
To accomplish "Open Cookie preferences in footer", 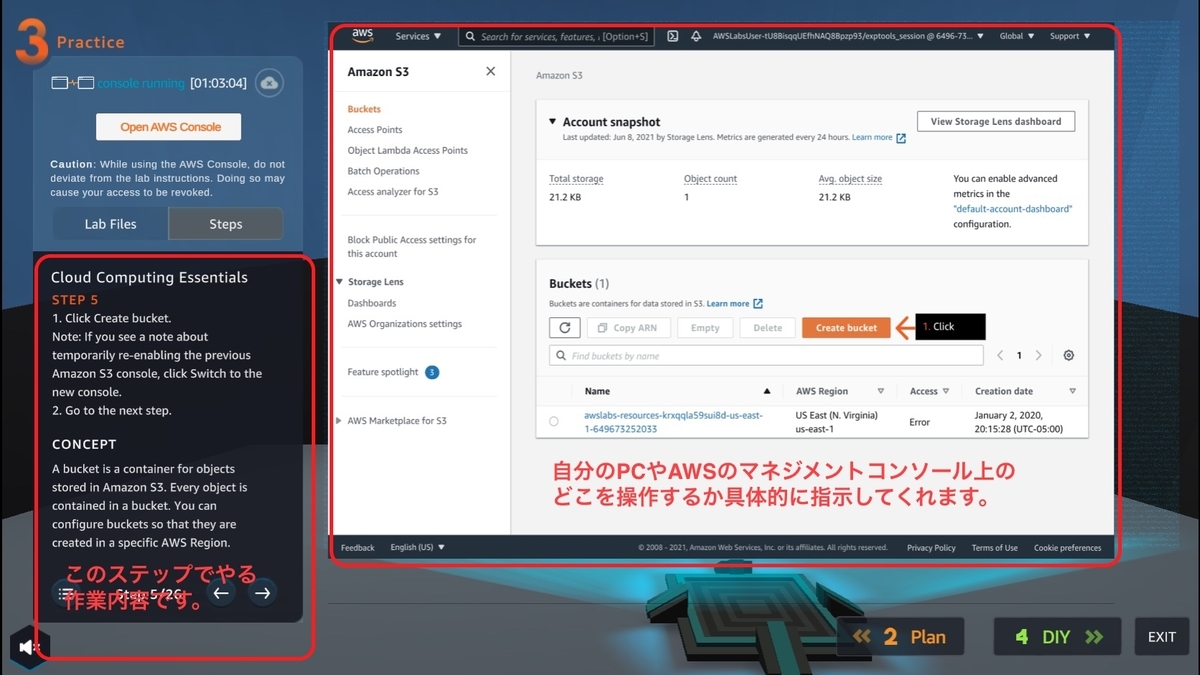I will (1067, 547).
